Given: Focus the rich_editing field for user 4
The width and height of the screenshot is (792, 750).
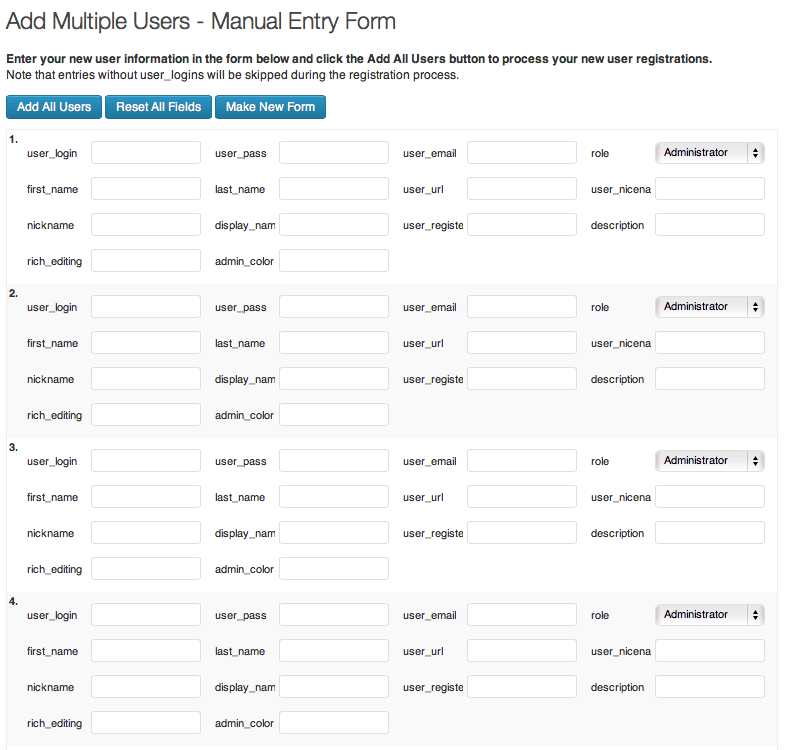Looking at the screenshot, I should pyautogui.click(x=146, y=723).
